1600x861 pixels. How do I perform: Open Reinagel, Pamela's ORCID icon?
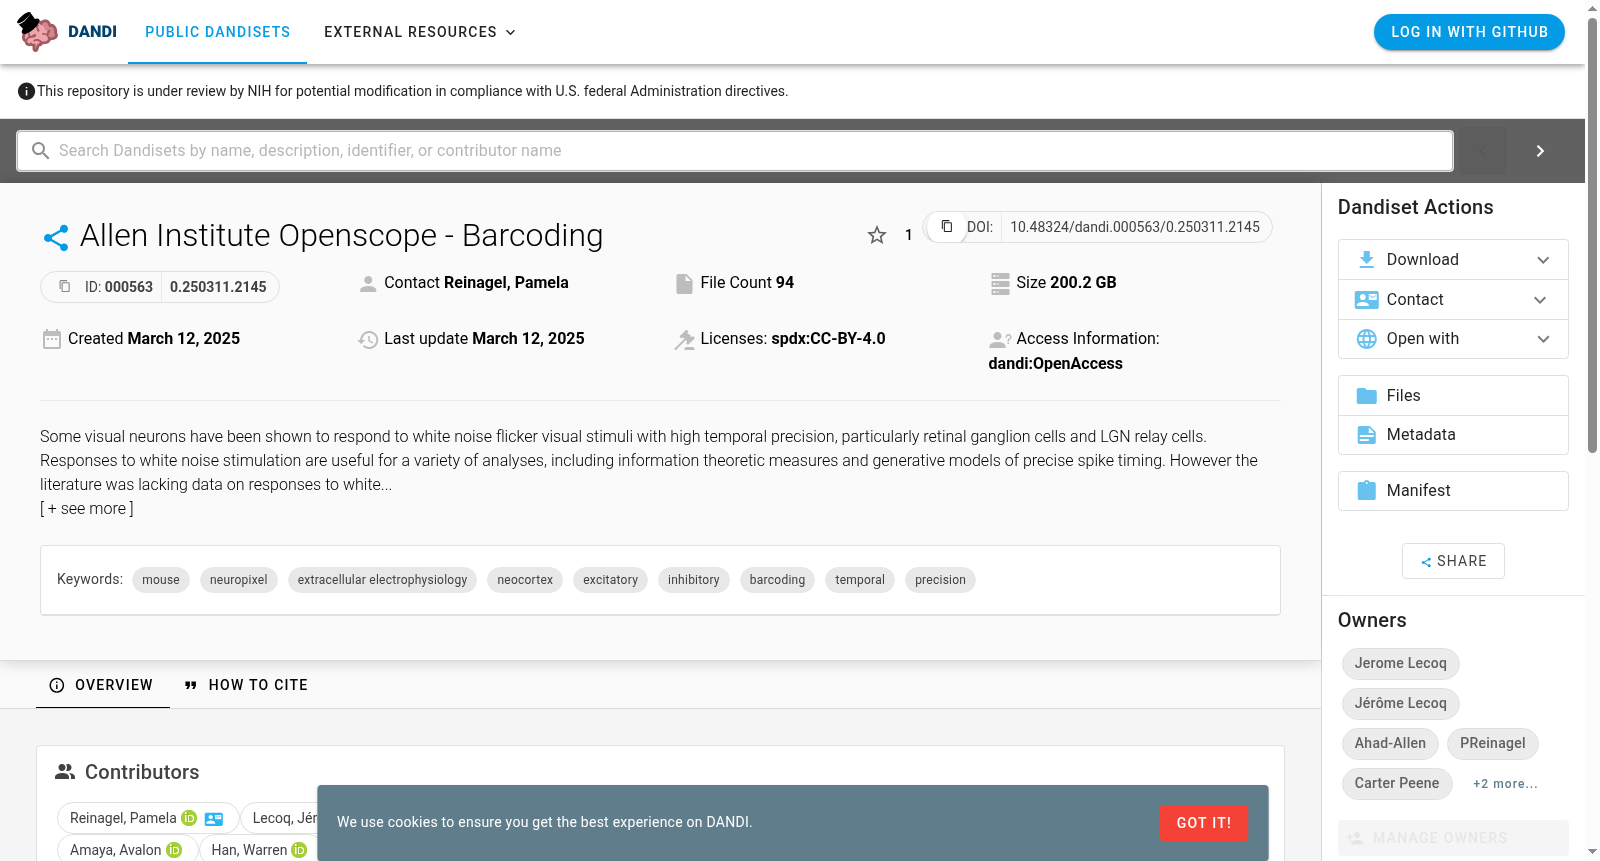pos(189,818)
